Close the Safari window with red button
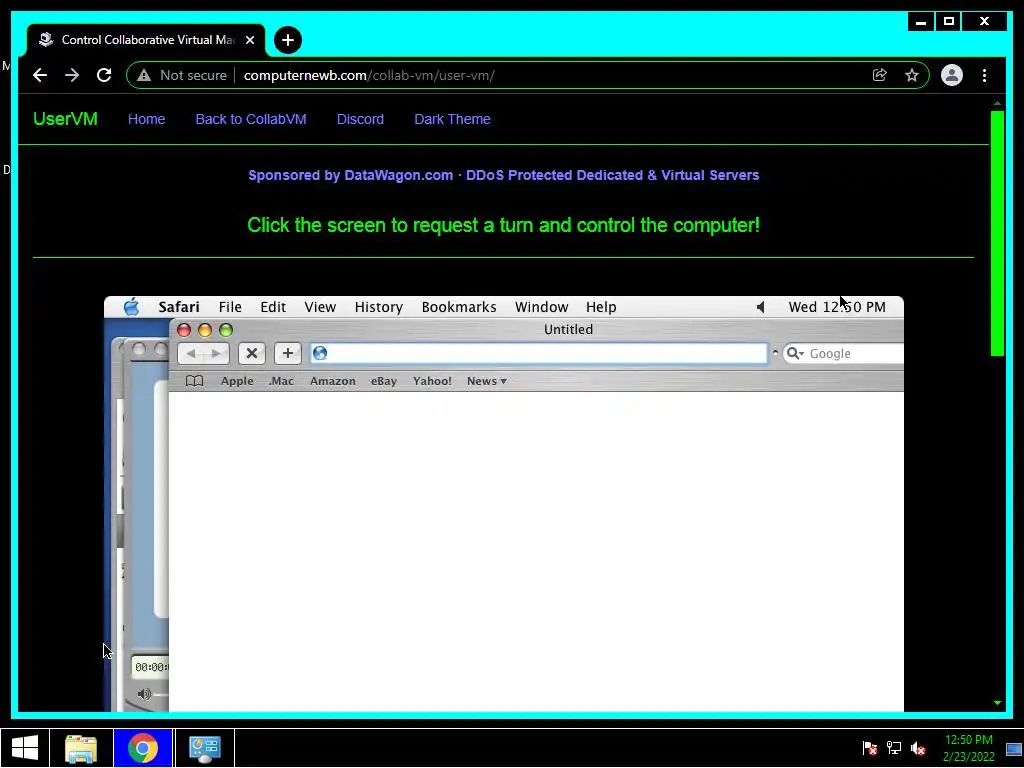 click(x=184, y=330)
